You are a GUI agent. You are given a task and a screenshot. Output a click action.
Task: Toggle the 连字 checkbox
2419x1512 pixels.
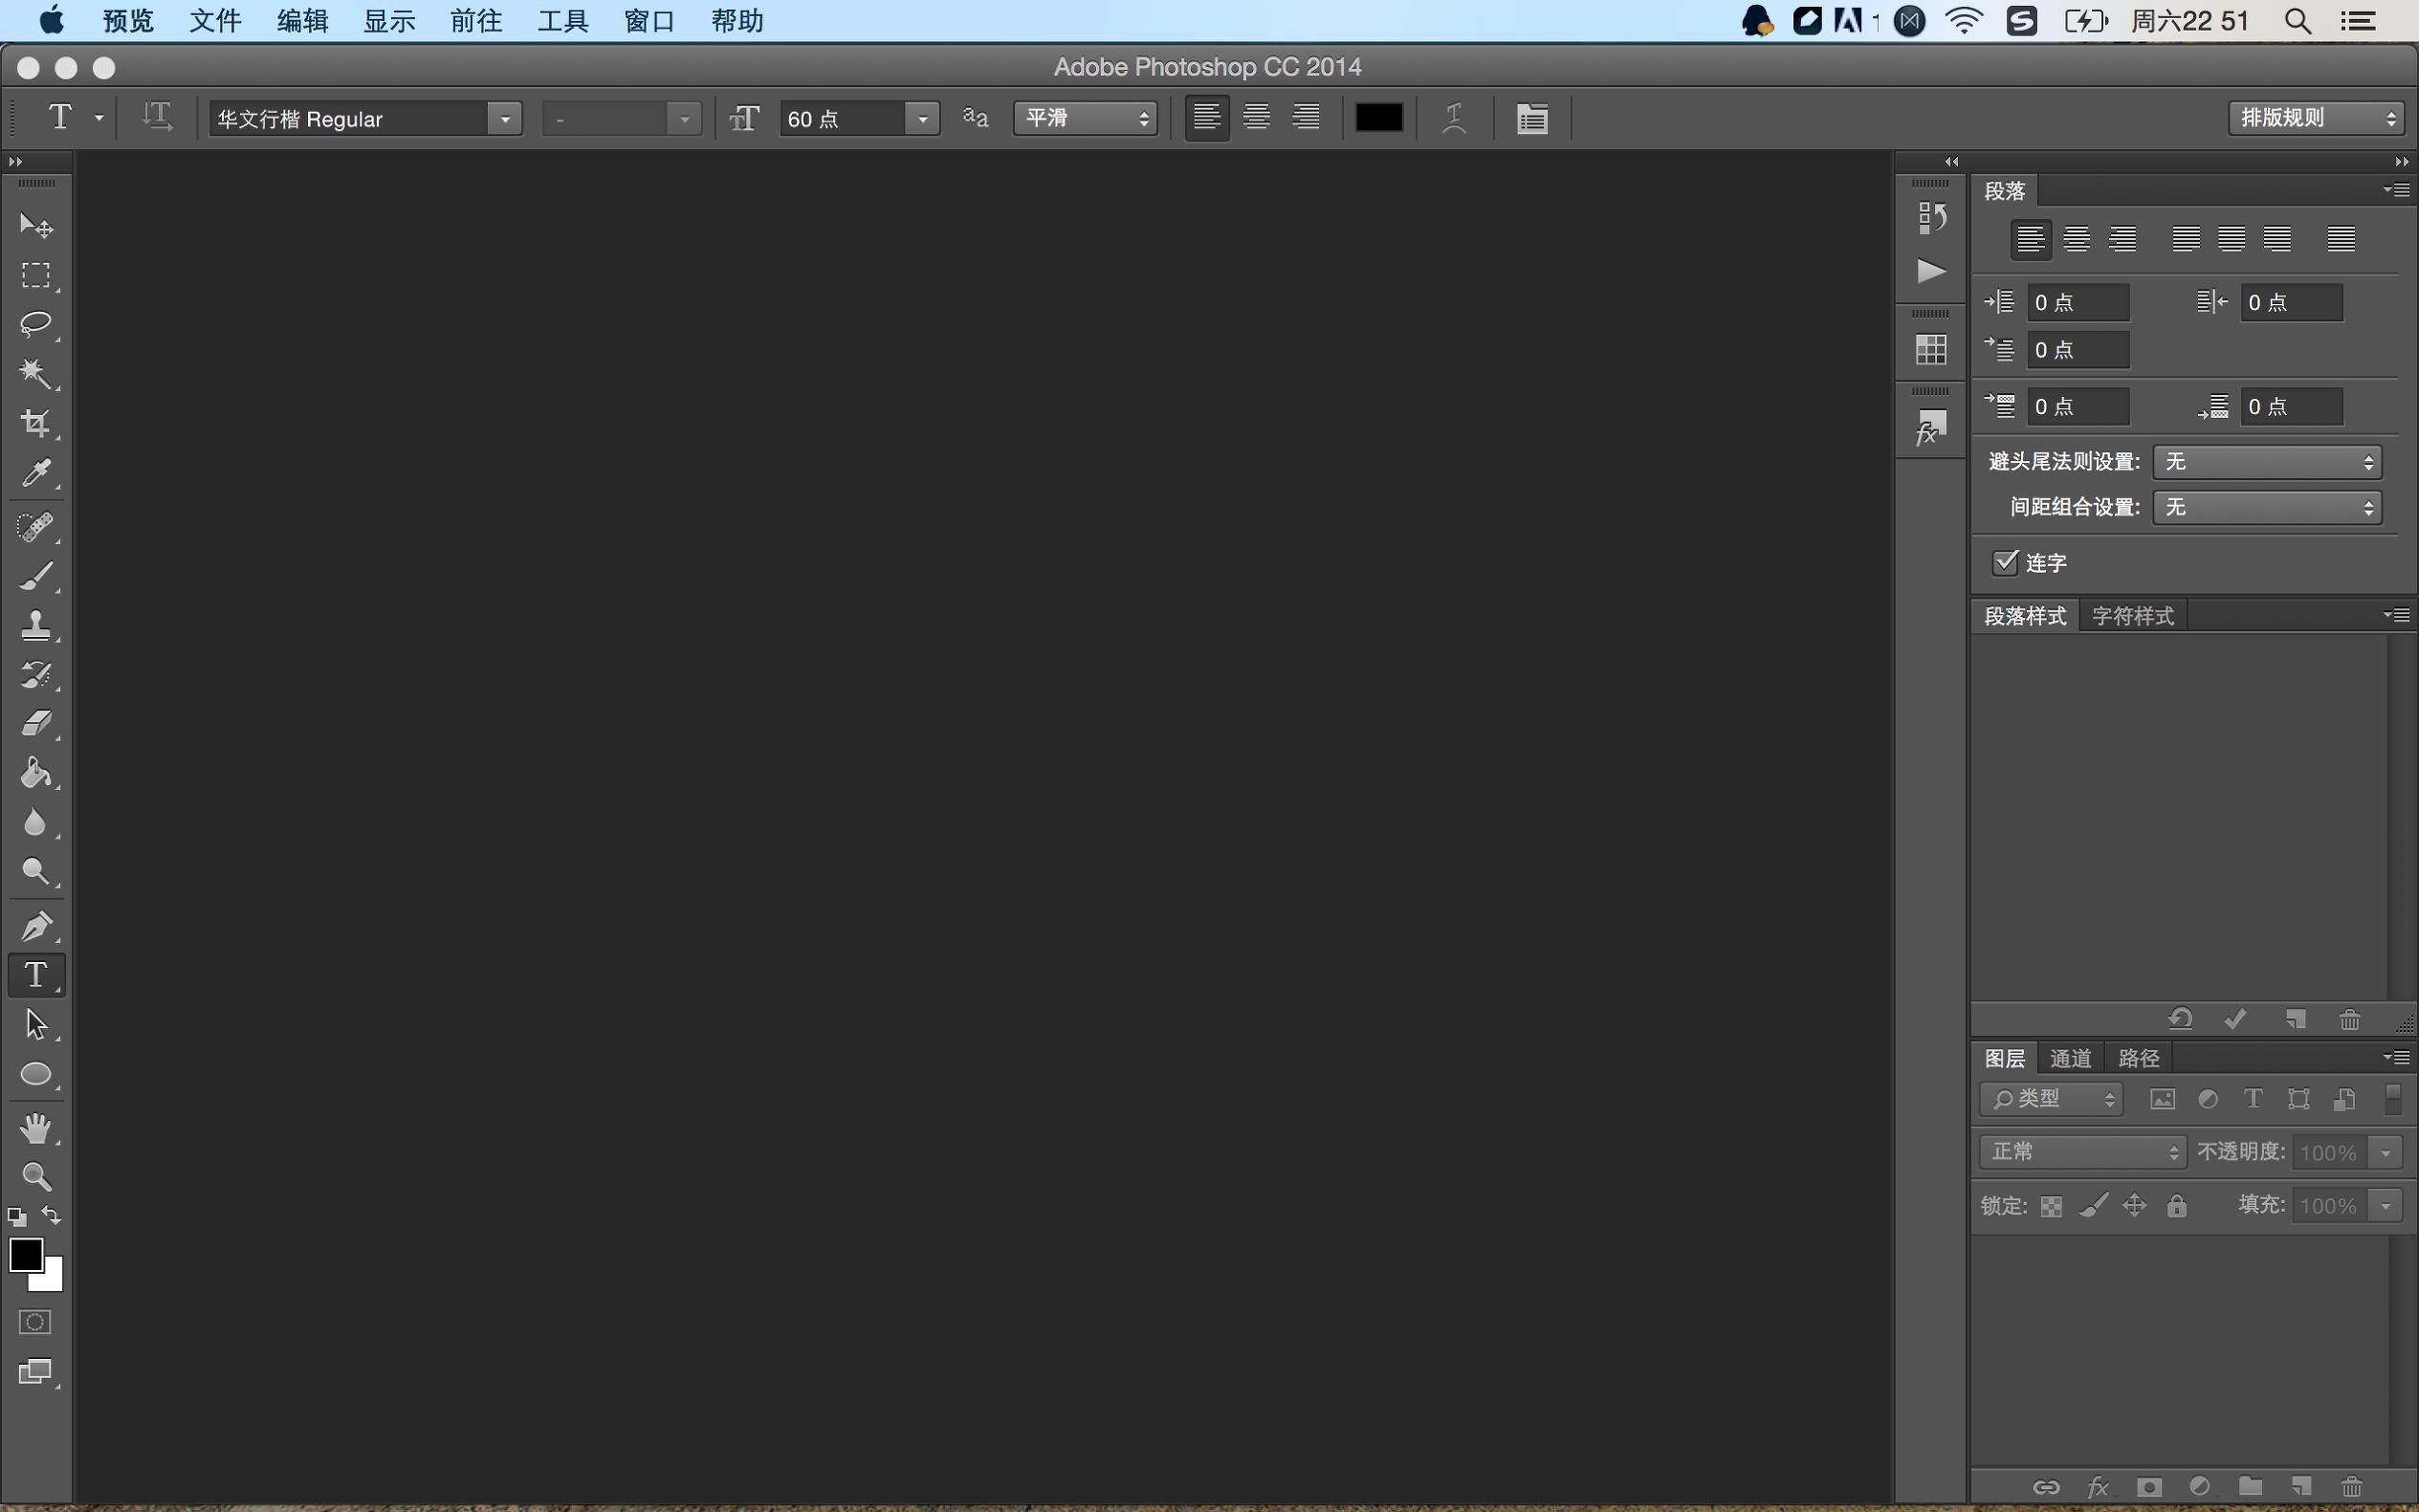point(2004,562)
